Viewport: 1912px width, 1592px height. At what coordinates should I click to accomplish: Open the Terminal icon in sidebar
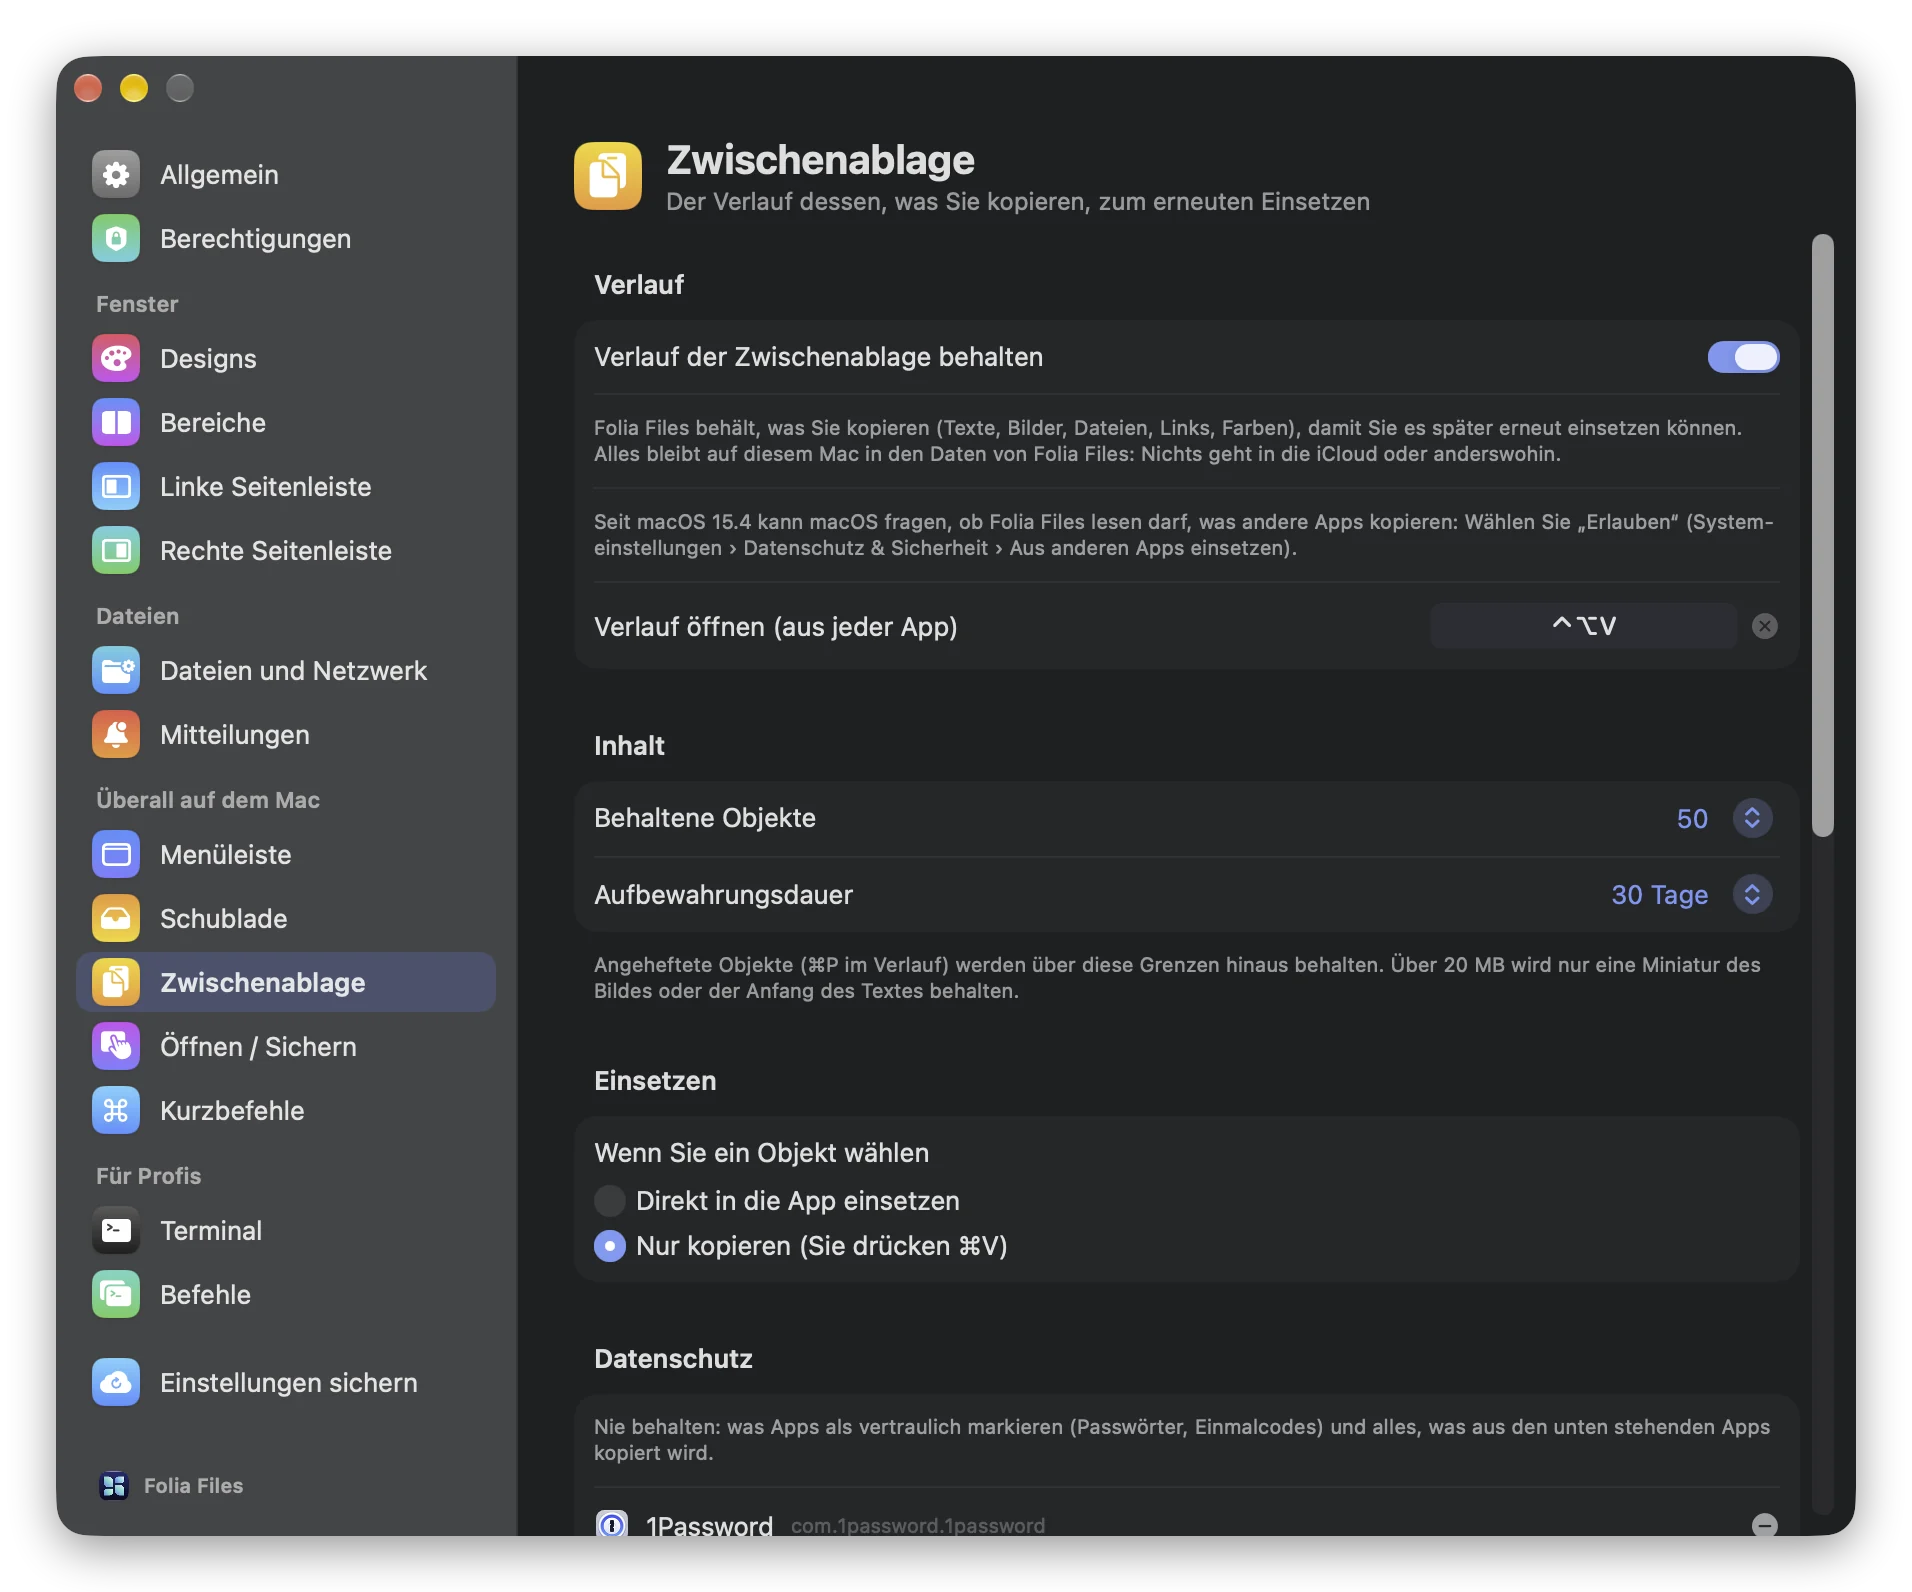[116, 1231]
